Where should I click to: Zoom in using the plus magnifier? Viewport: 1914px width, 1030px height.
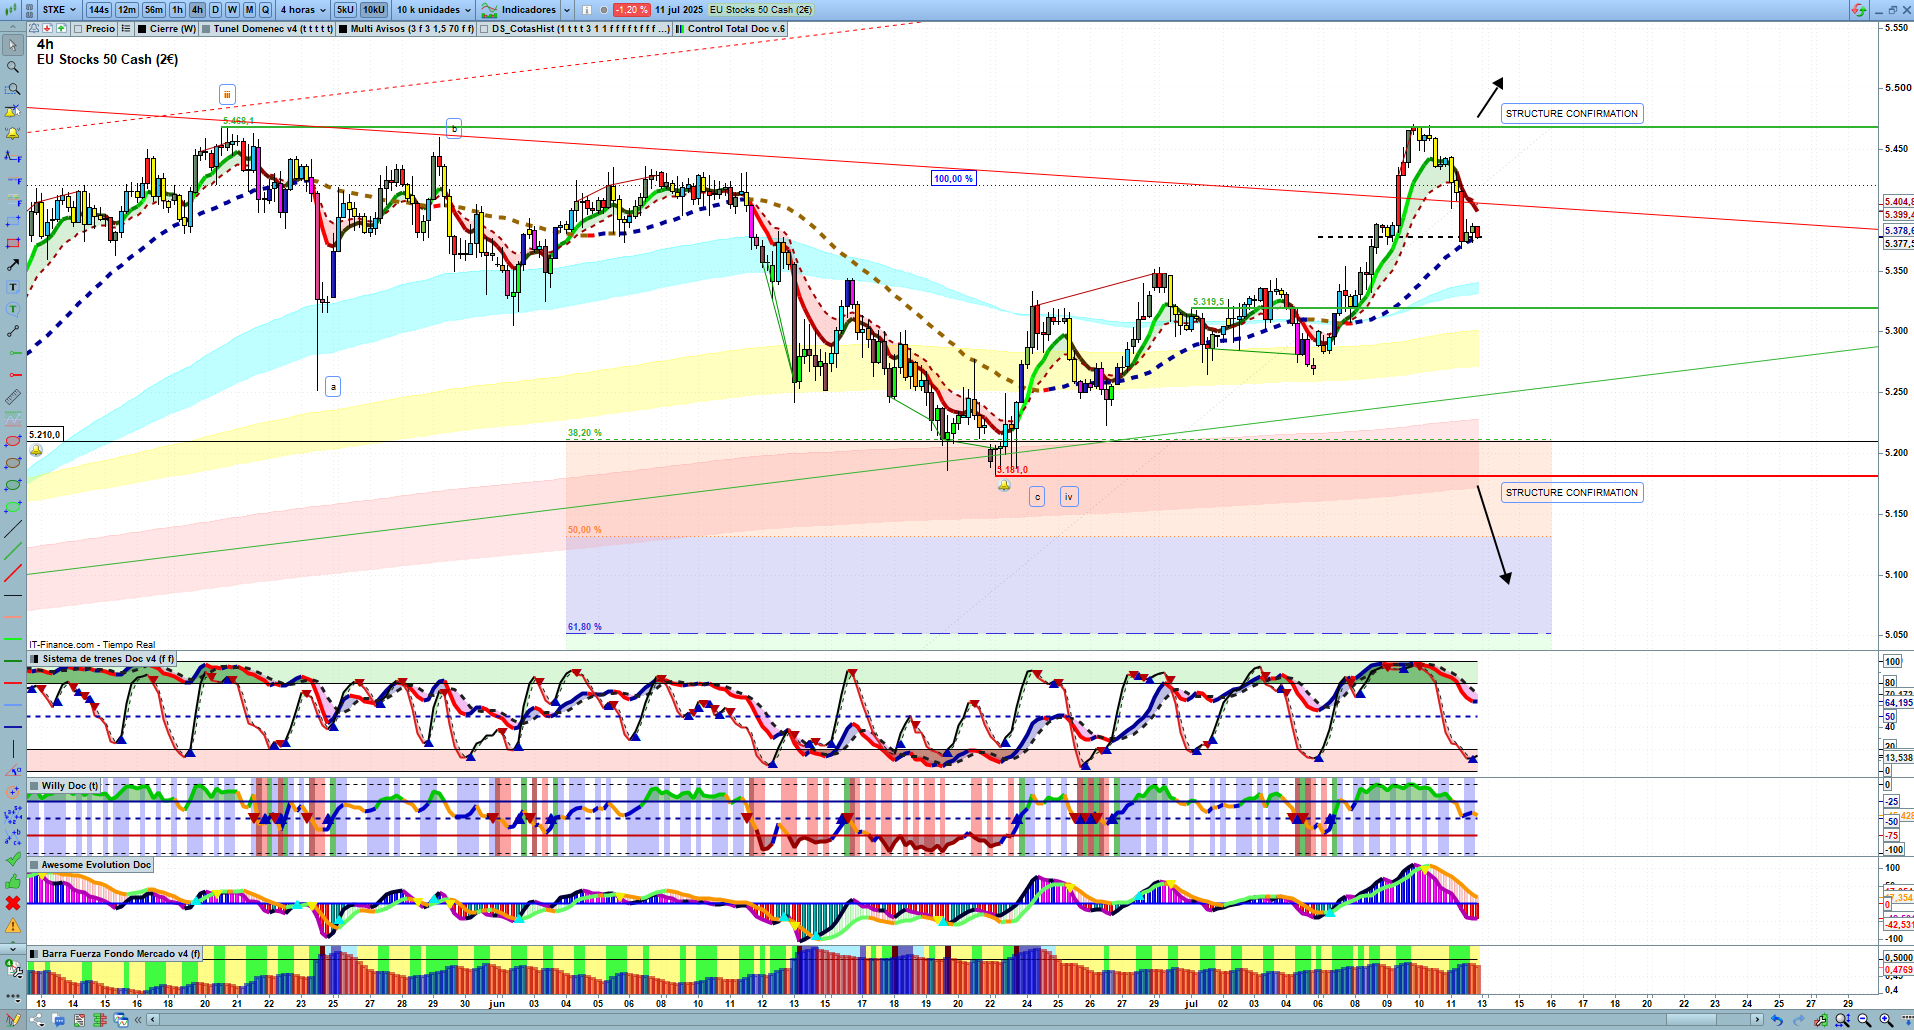point(1886,1020)
